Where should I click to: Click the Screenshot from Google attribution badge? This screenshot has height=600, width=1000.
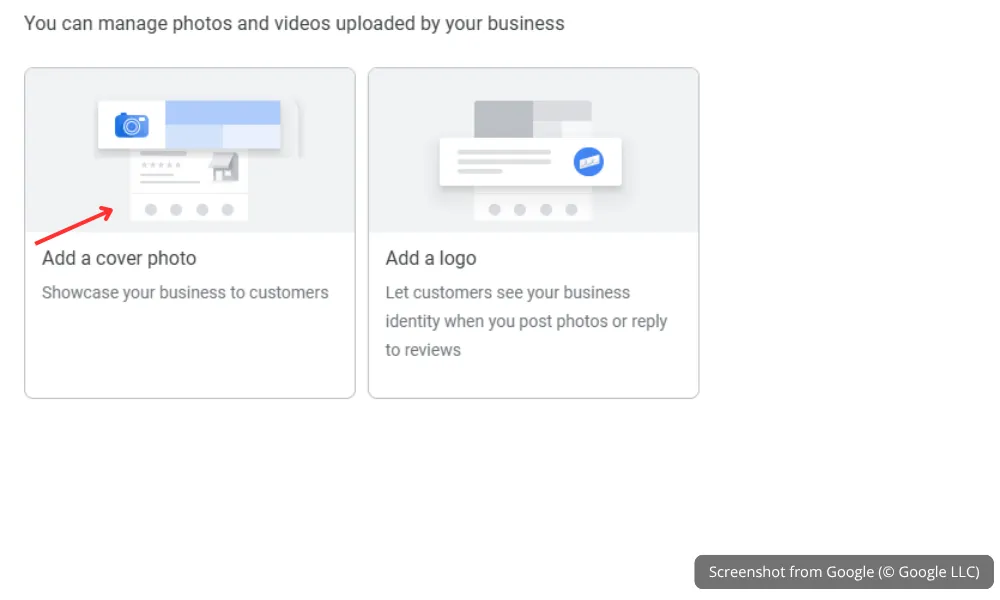click(x=843, y=572)
